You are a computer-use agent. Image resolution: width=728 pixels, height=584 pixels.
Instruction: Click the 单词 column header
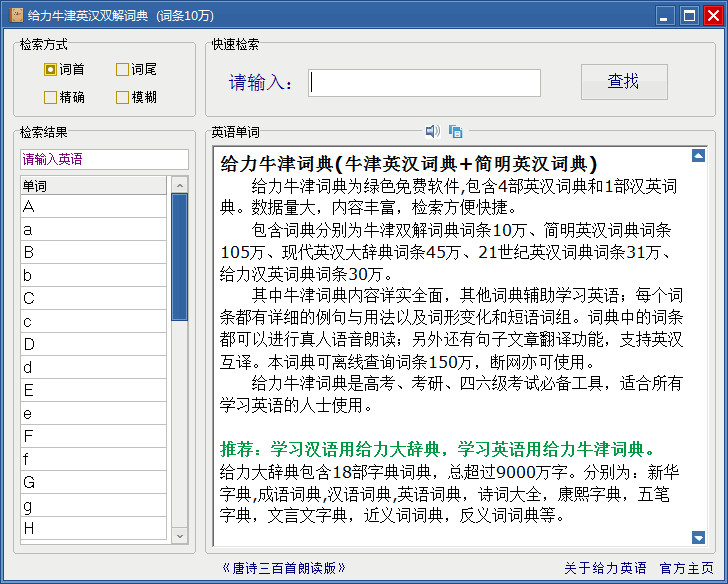tap(93, 186)
